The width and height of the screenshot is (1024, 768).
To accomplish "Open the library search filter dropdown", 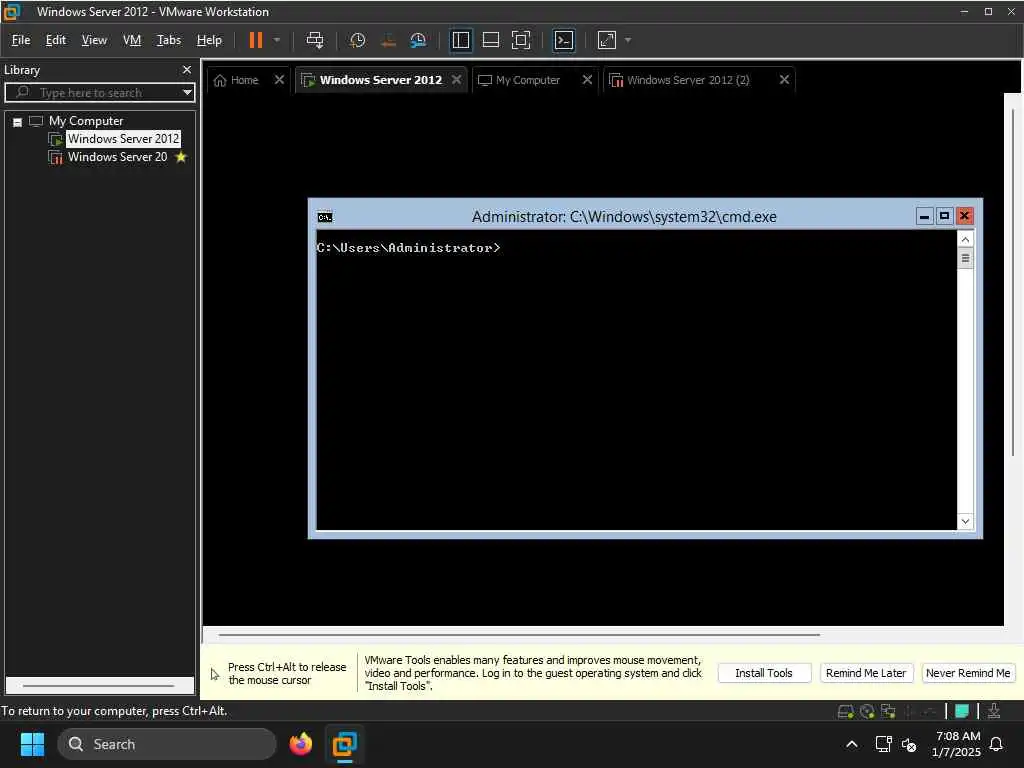I will pos(187,92).
